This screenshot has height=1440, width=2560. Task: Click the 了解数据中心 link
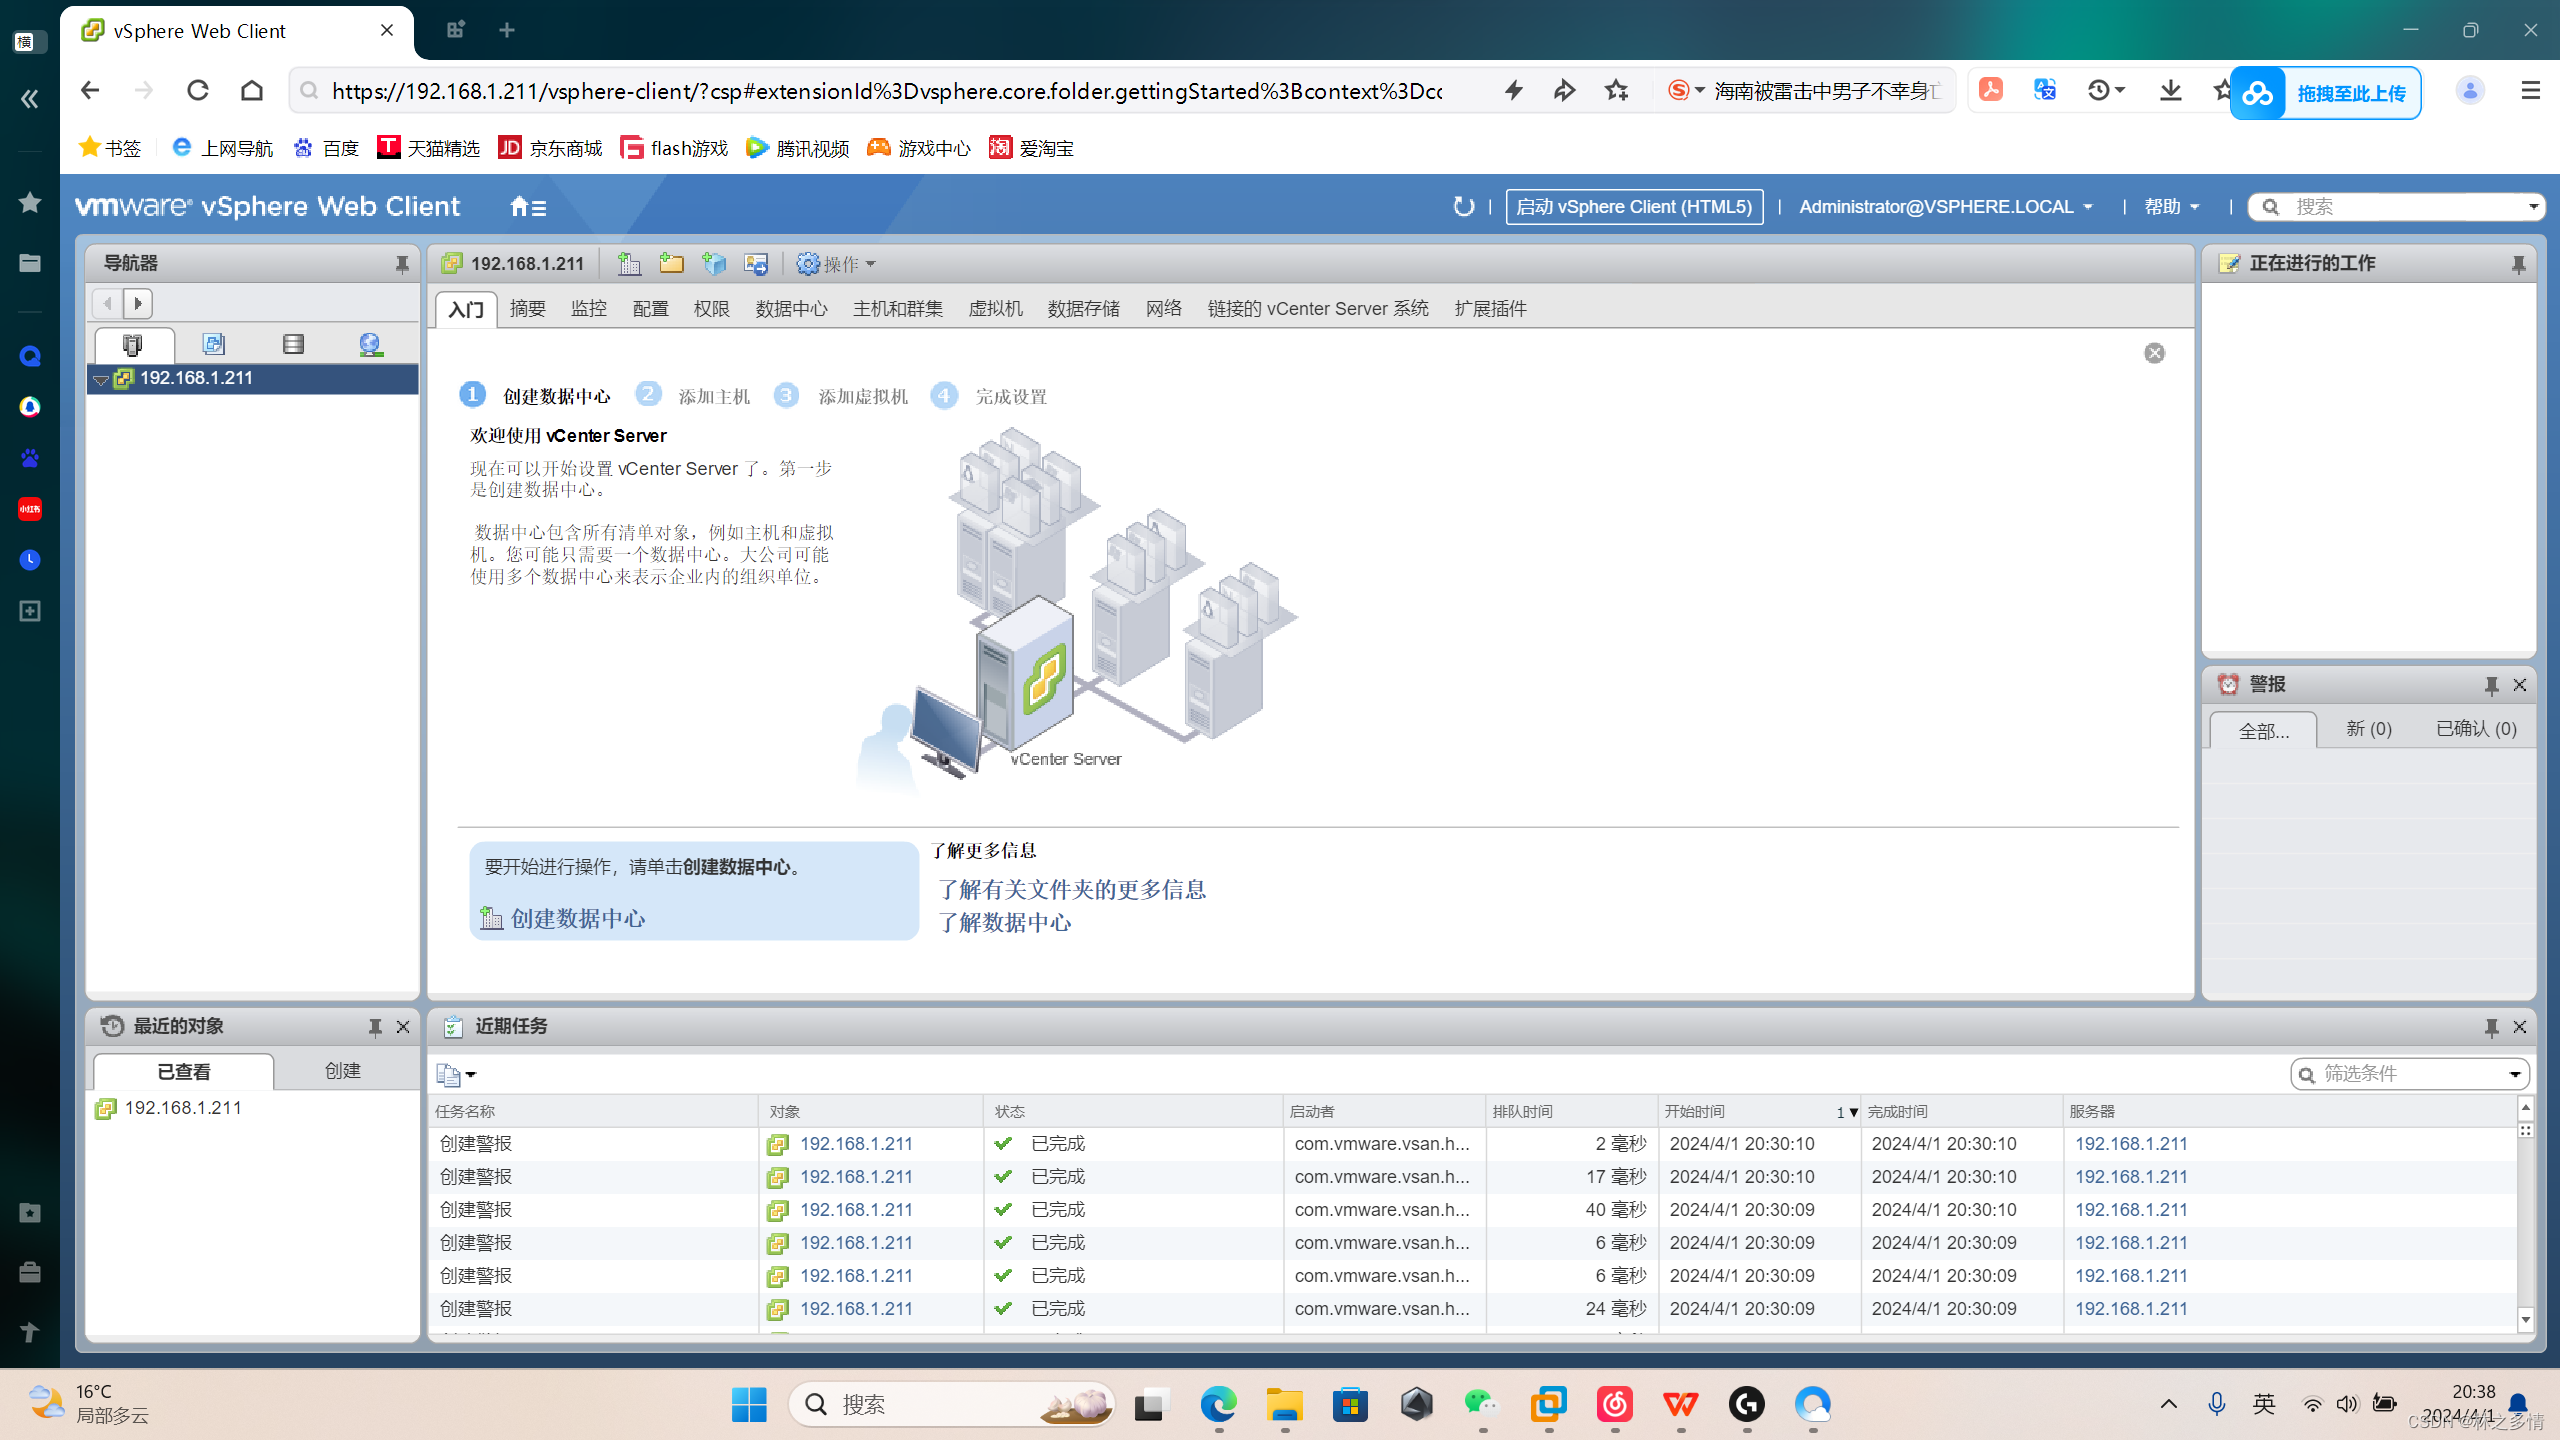1005,922
